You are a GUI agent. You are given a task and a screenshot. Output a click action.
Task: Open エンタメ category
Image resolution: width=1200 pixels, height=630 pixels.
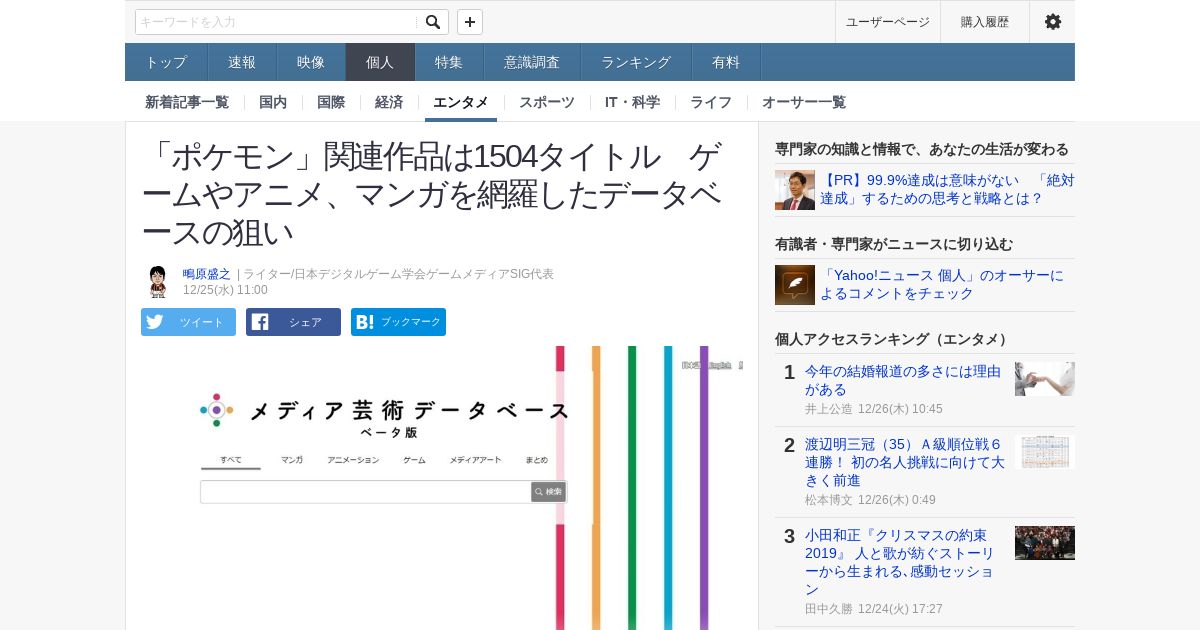click(461, 102)
